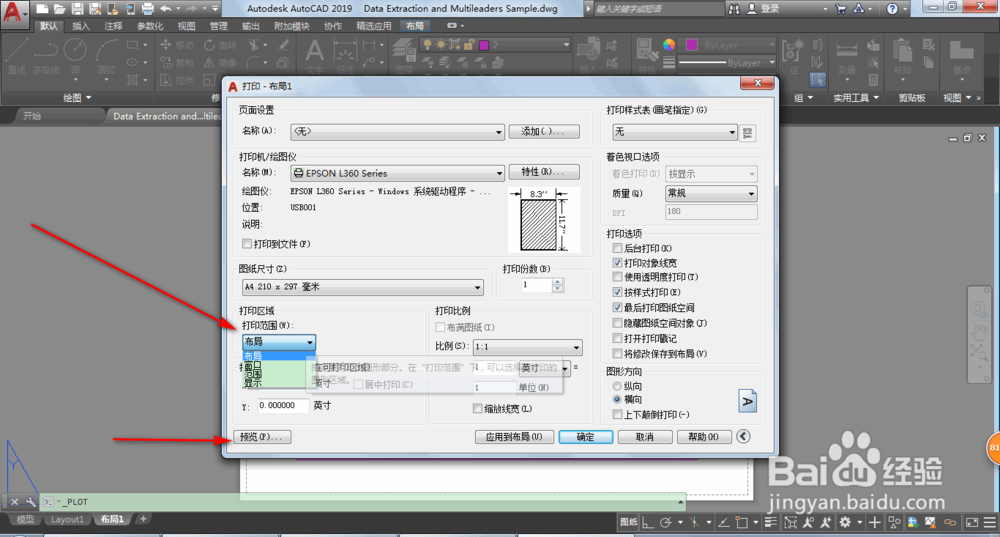This screenshot has width=1000, height=537.
Task: Uncheck Plot object lineweights
Action: [617, 263]
